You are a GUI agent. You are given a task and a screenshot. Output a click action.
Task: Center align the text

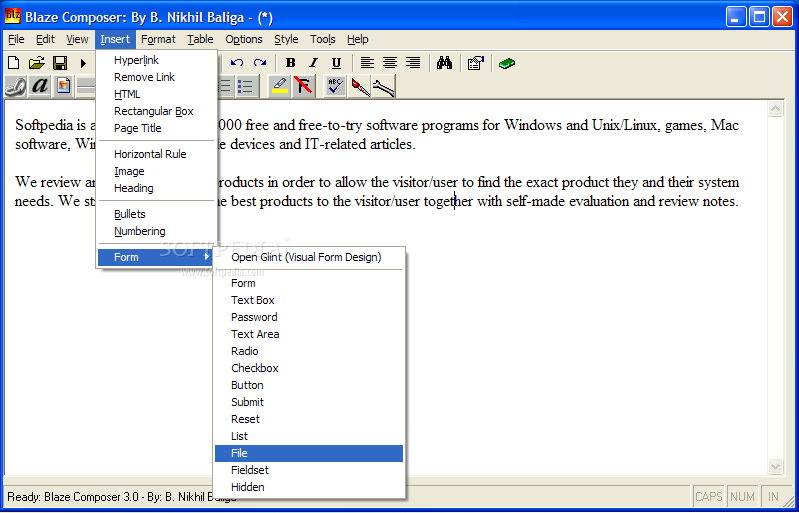click(x=390, y=63)
